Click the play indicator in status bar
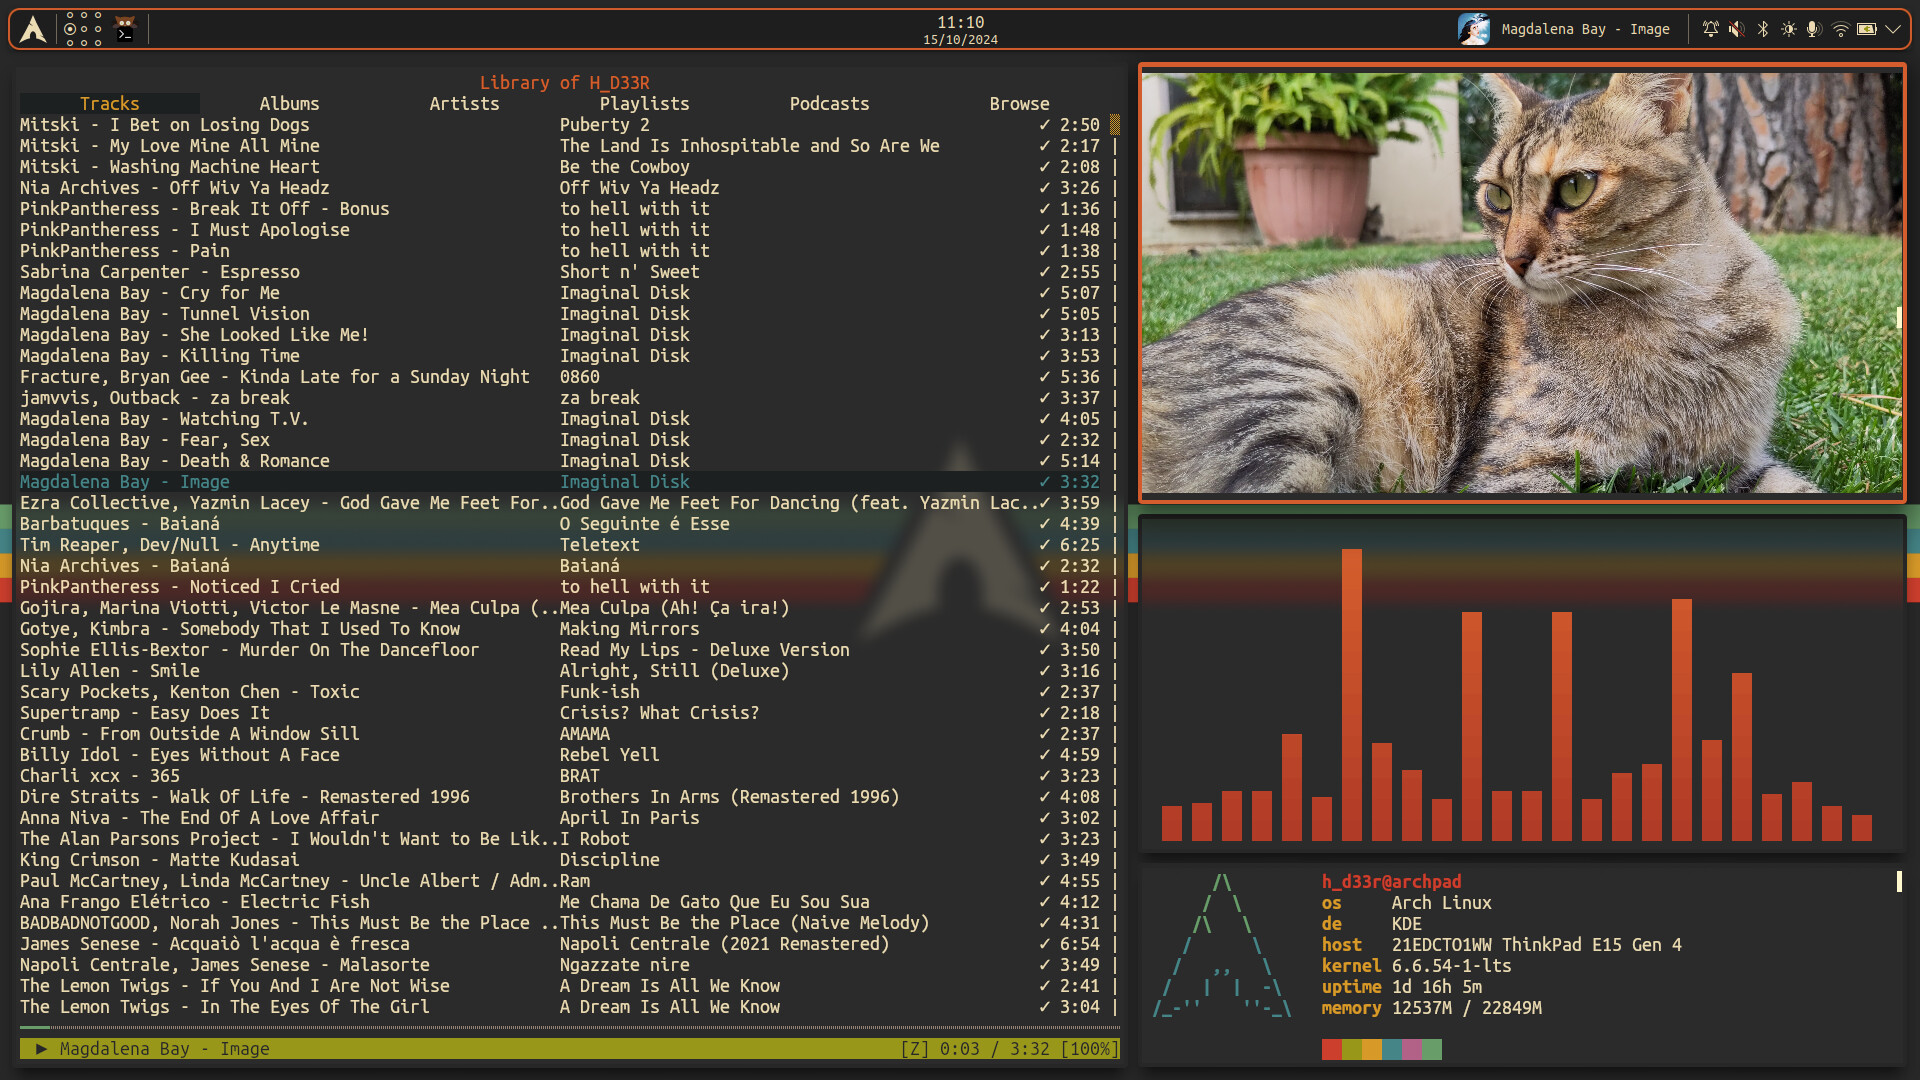Viewport: 1920px width, 1080px height. [41, 1048]
